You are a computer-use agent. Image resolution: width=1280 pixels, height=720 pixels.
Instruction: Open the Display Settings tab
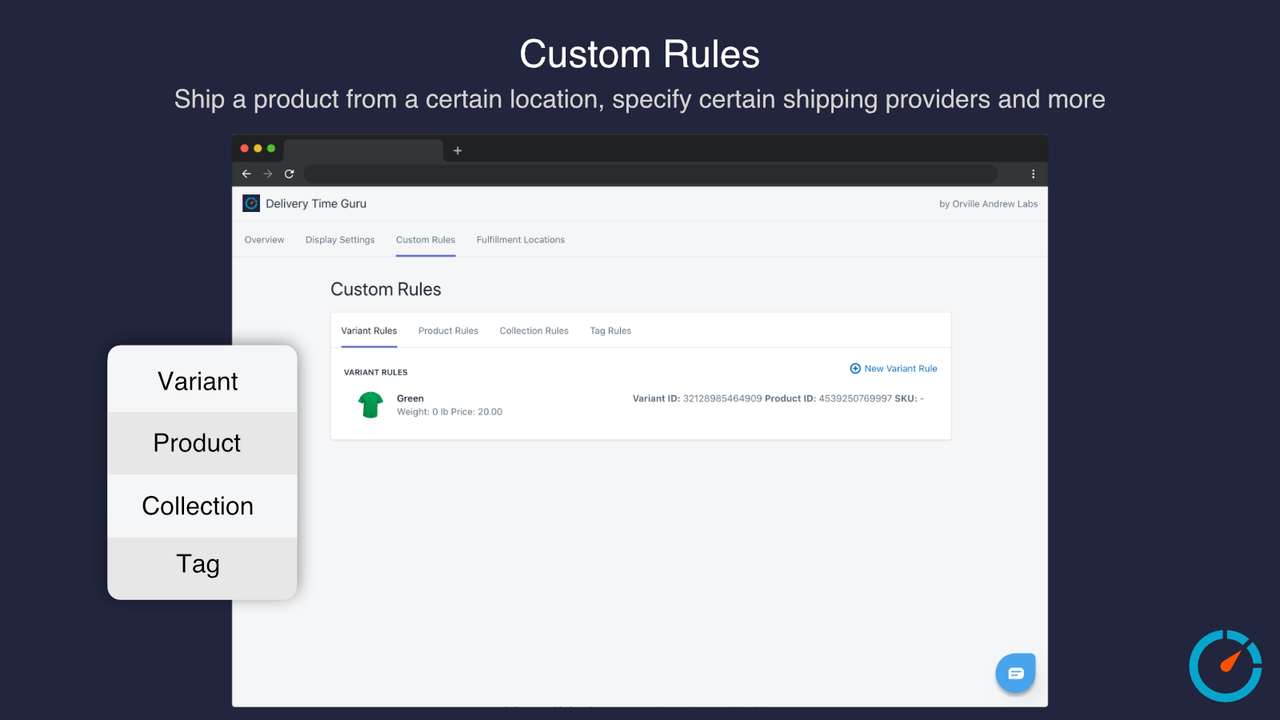click(x=340, y=240)
